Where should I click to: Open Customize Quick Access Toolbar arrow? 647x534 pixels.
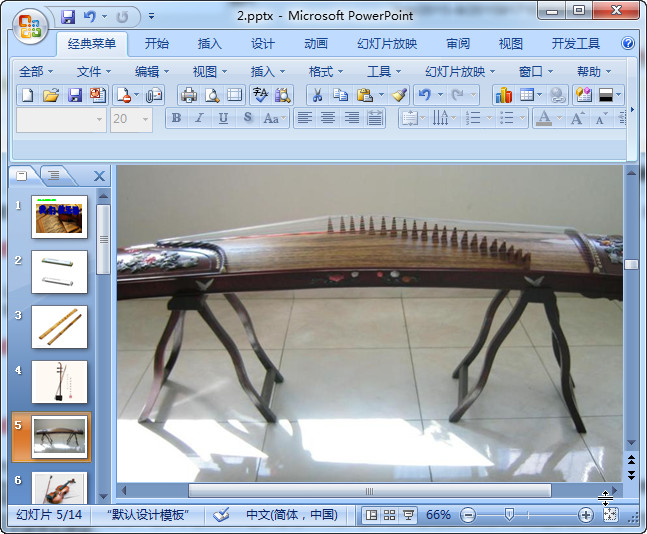(151, 17)
